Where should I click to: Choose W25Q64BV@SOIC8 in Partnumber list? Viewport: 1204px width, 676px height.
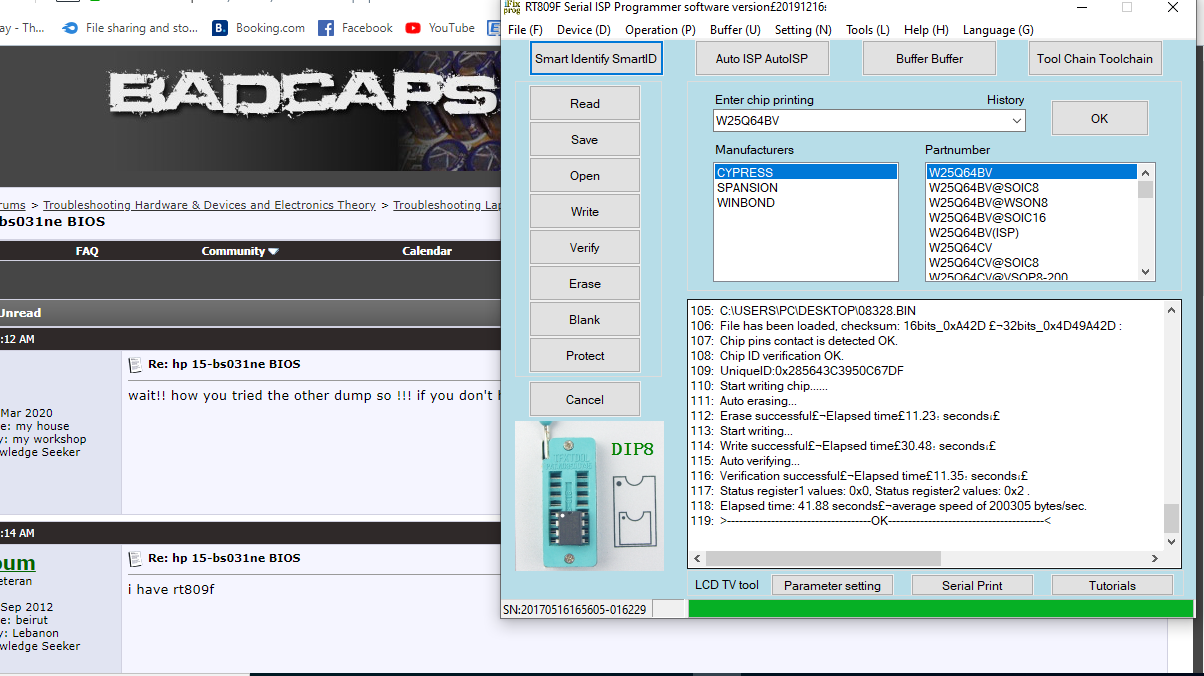point(983,188)
